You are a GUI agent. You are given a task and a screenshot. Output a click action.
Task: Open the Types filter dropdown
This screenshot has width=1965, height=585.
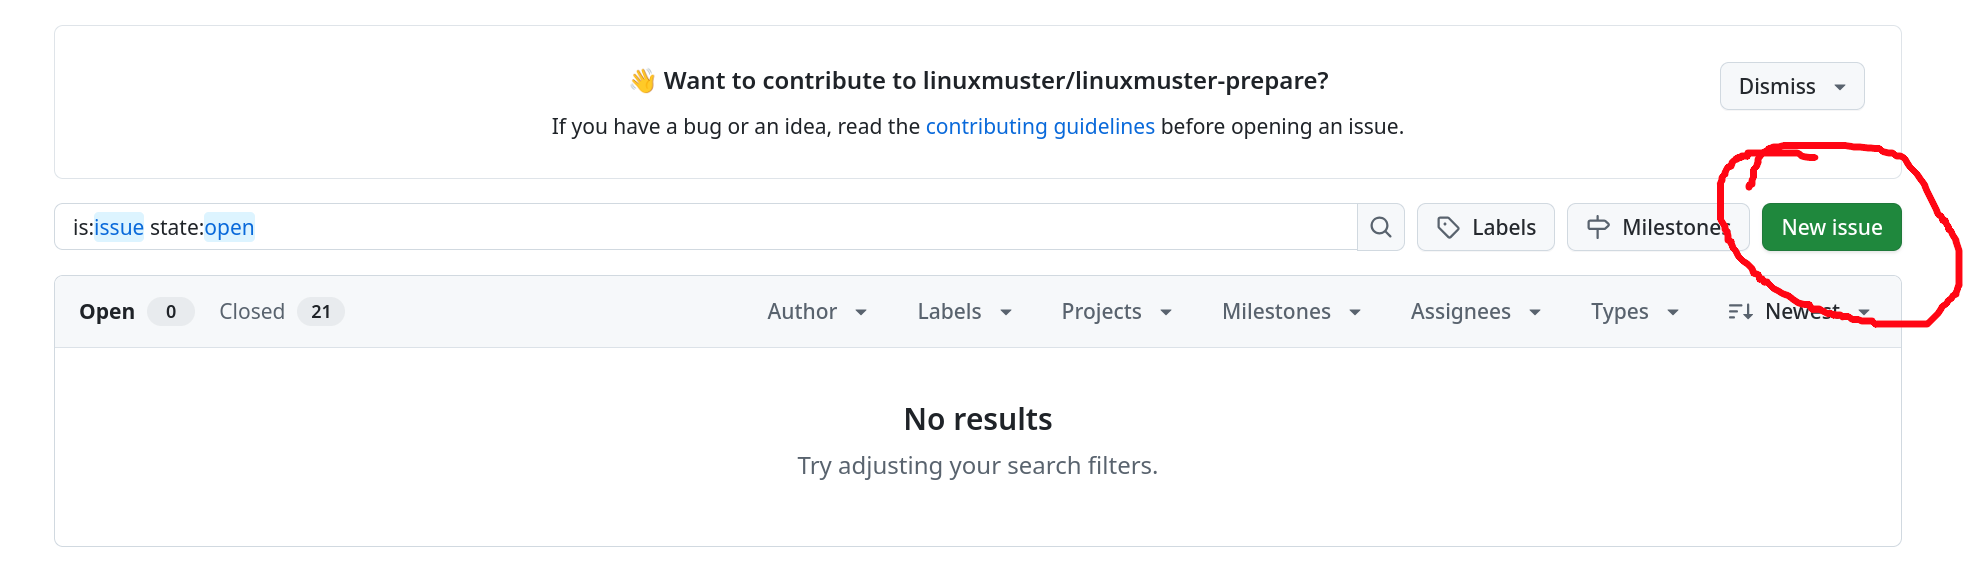1634,312
